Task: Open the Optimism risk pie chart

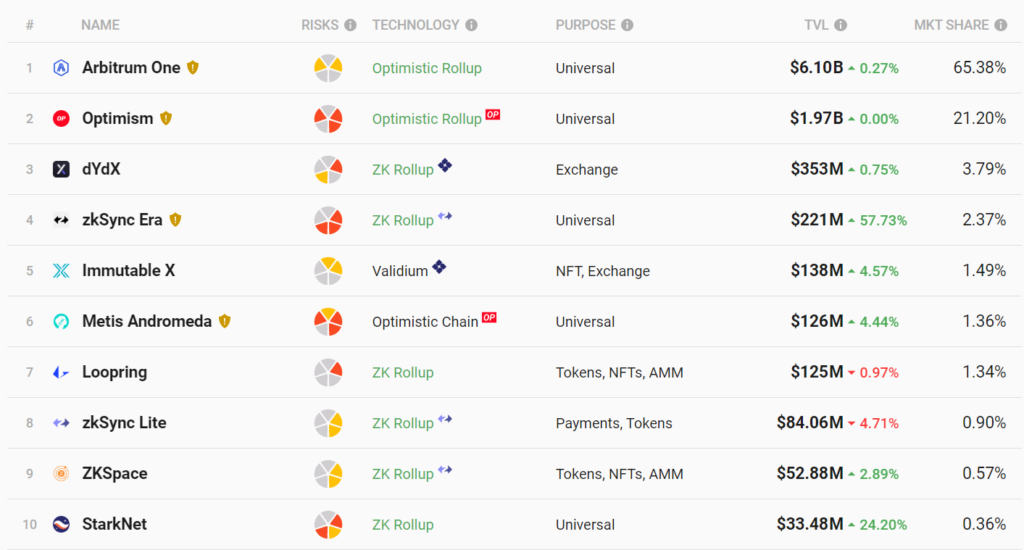Action: 328,119
